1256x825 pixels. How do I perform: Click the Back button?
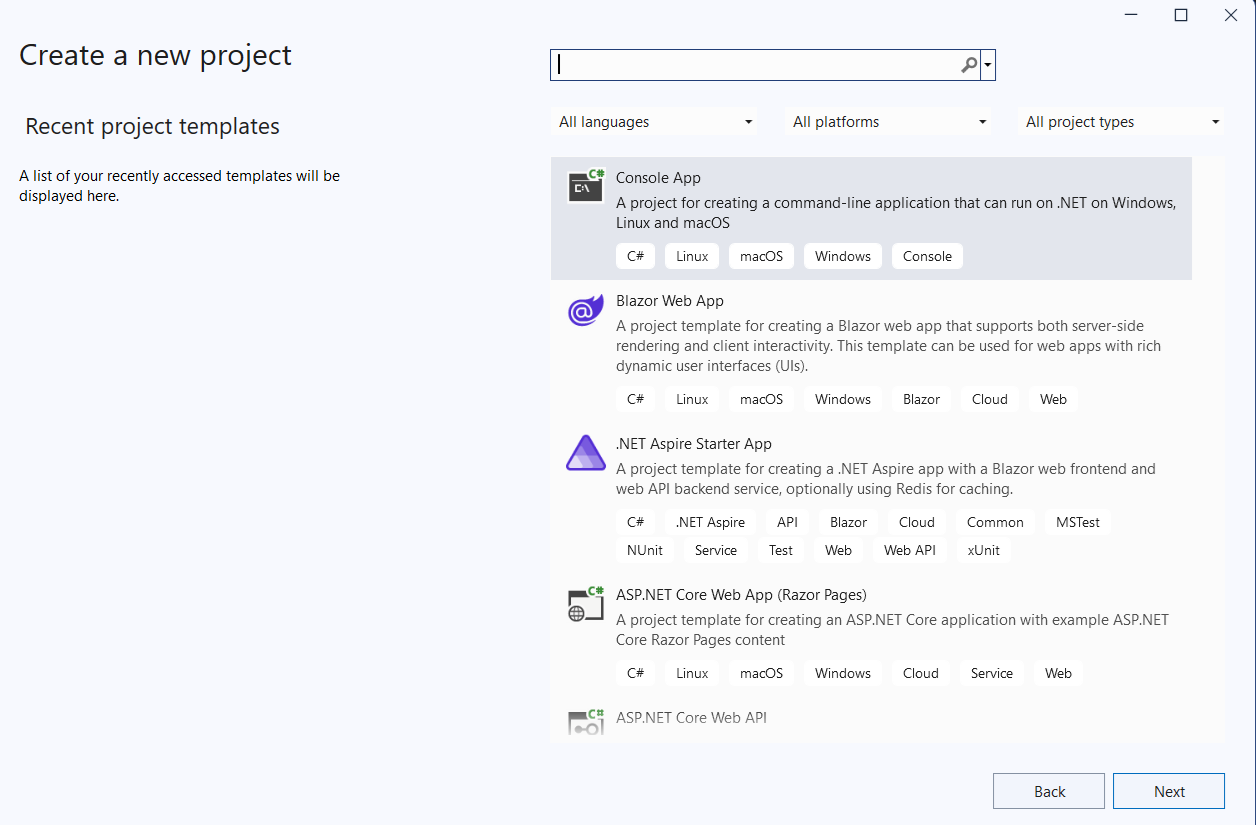point(1048,790)
